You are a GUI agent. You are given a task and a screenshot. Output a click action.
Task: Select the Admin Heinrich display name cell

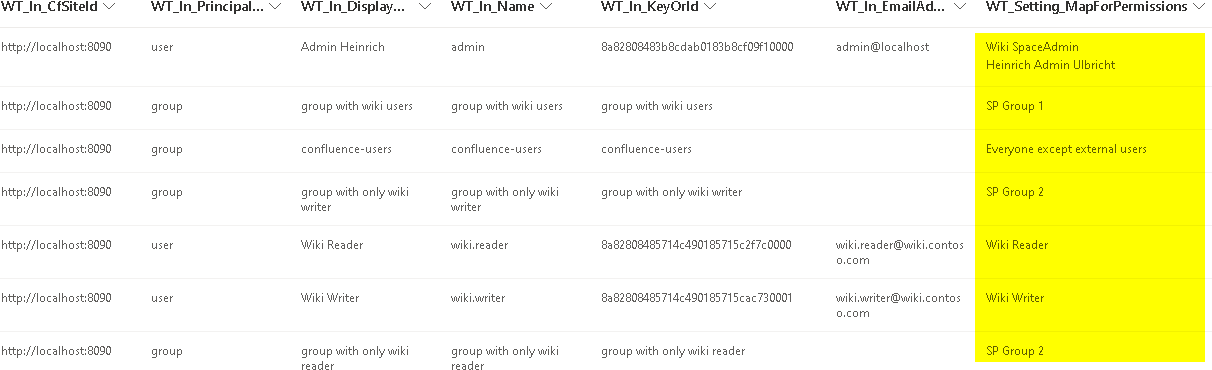(342, 47)
